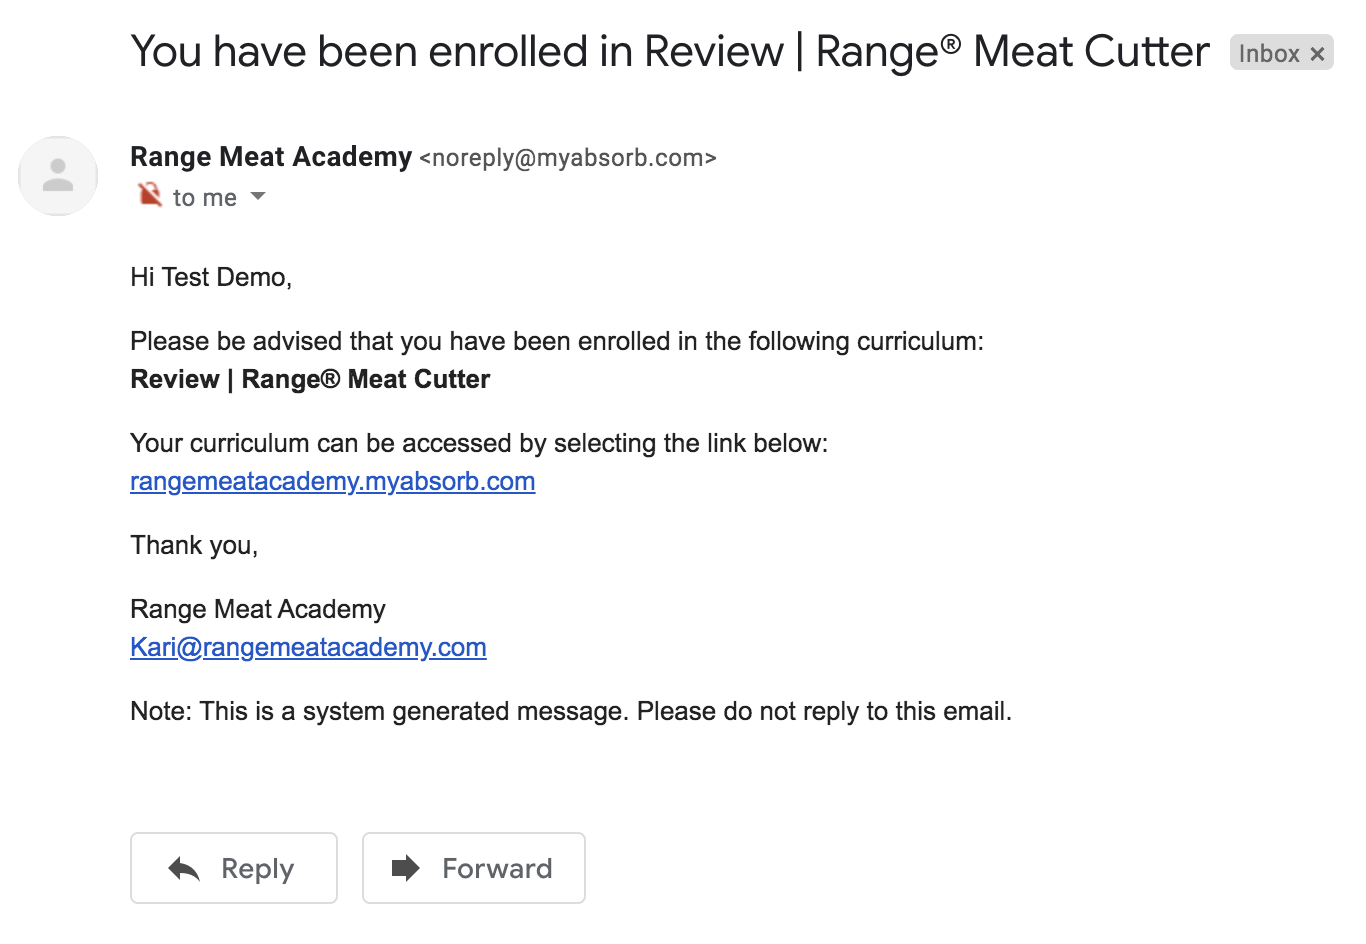This screenshot has height=944, width=1366.
Task: Click the forward arrow icon
Action: coord(405,867)
